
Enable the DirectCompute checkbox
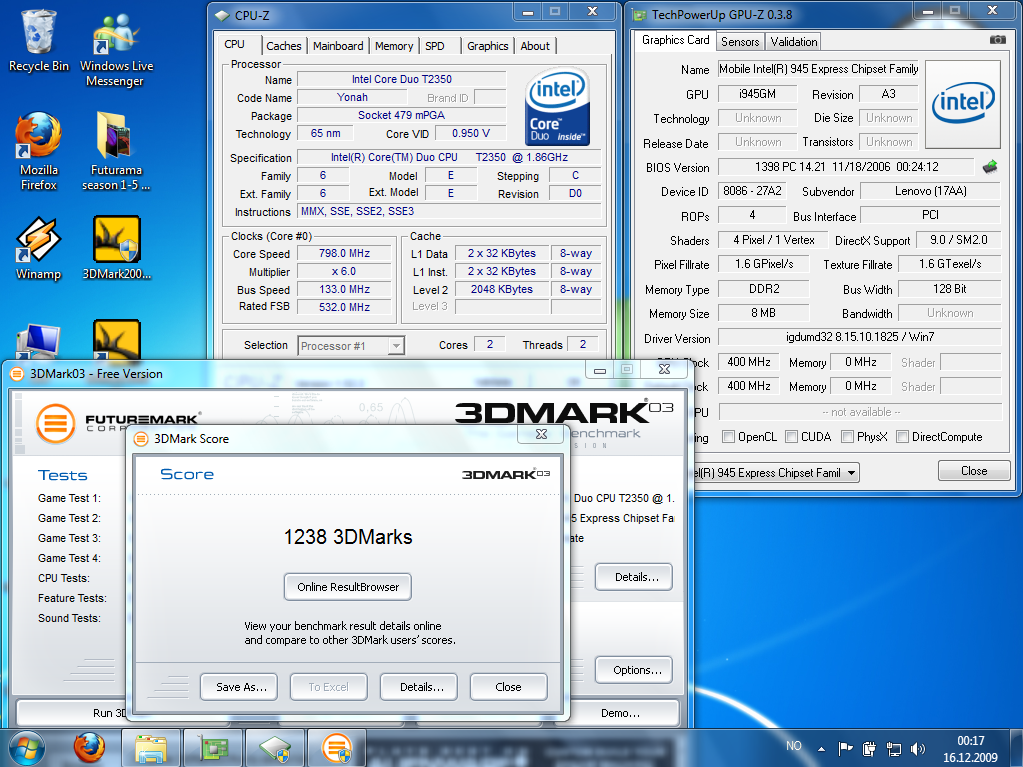click(x=902, y=436)
